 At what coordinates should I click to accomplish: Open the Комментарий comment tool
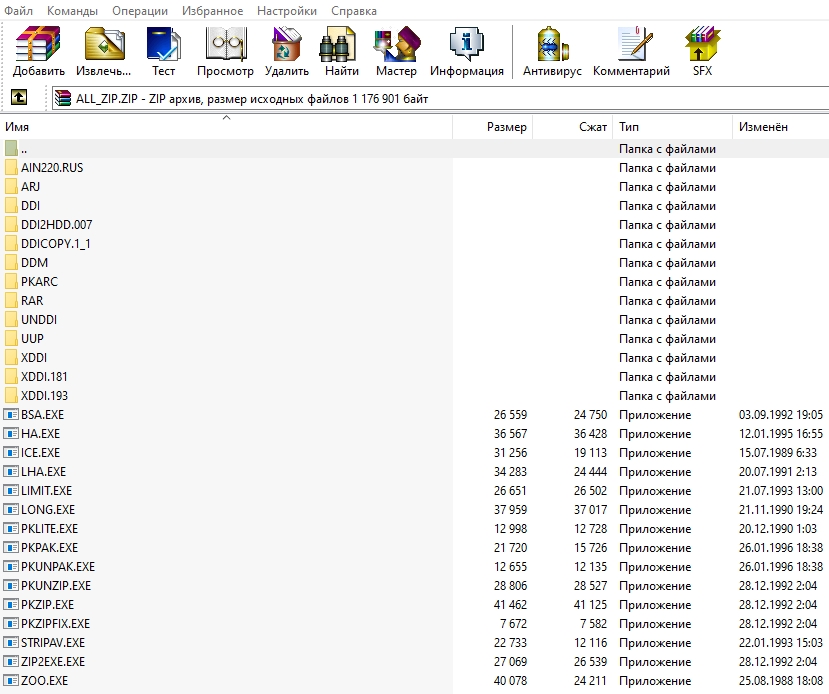tap(631, 51)
